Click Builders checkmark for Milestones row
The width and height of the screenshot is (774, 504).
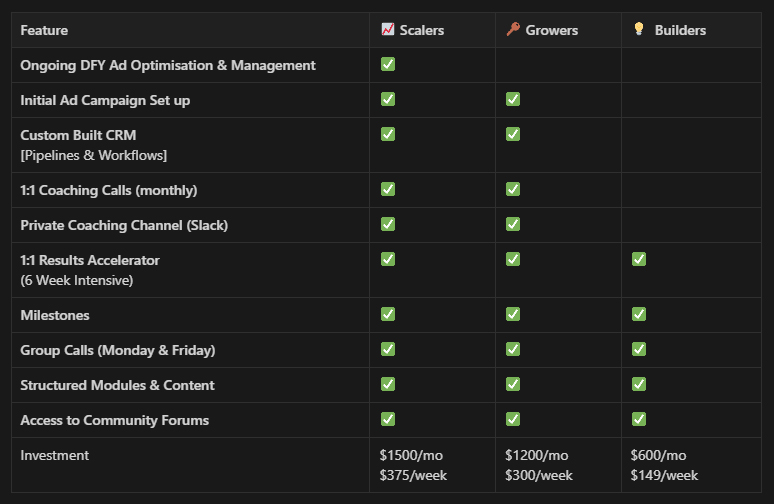click(639, 314)
